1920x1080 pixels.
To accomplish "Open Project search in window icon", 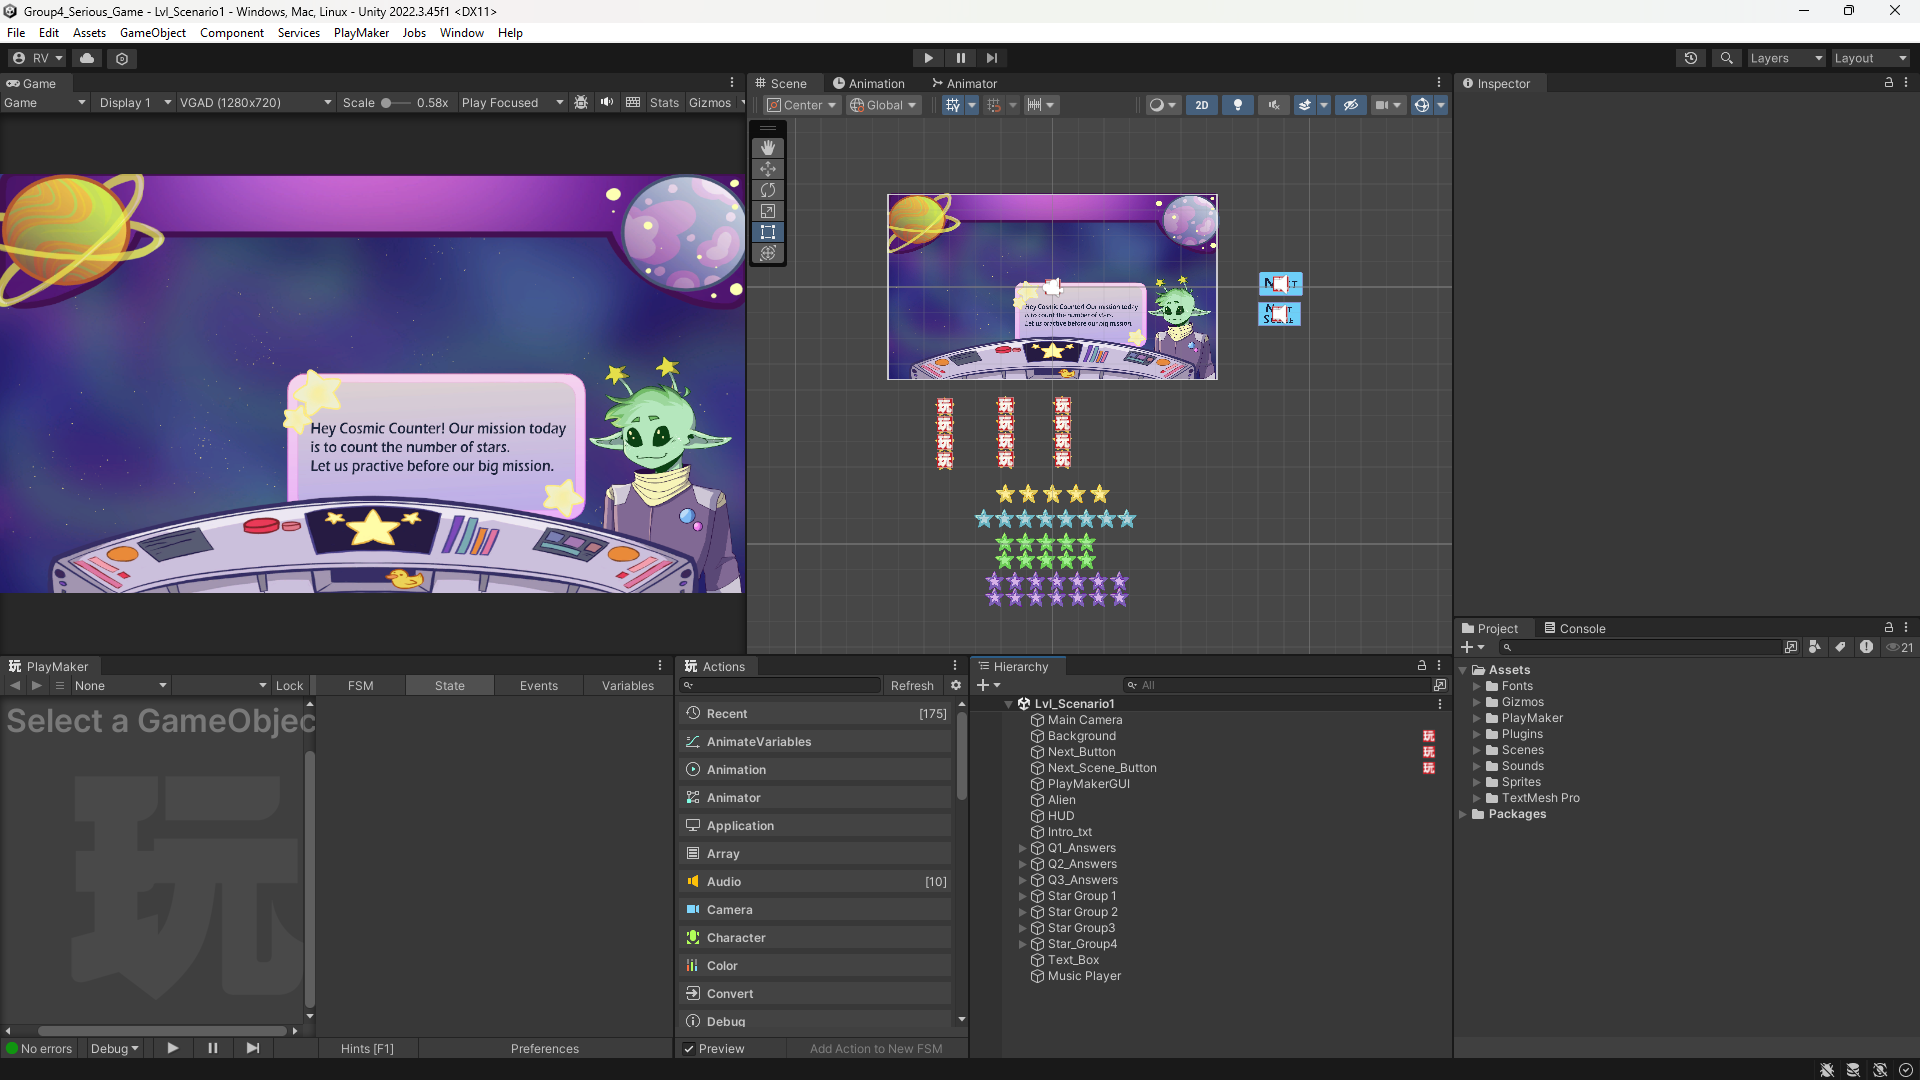I will [1791, 647].
